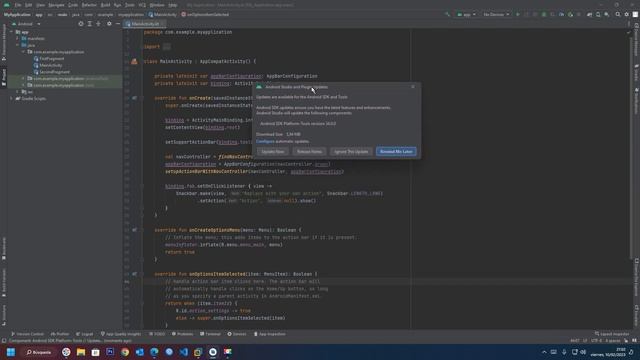Click the Sync Project with Gradle icon

click(x=589, y=14)
